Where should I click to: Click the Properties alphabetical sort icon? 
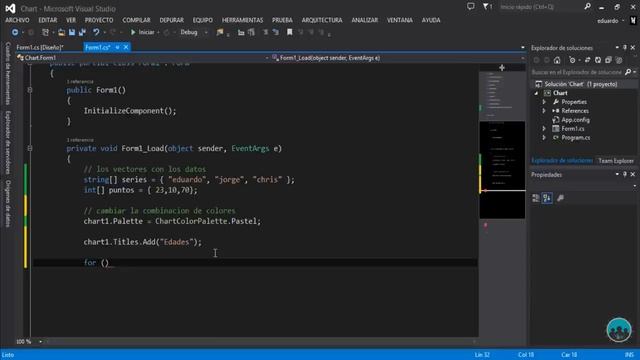pyautogui.click(x=547, y=198)
